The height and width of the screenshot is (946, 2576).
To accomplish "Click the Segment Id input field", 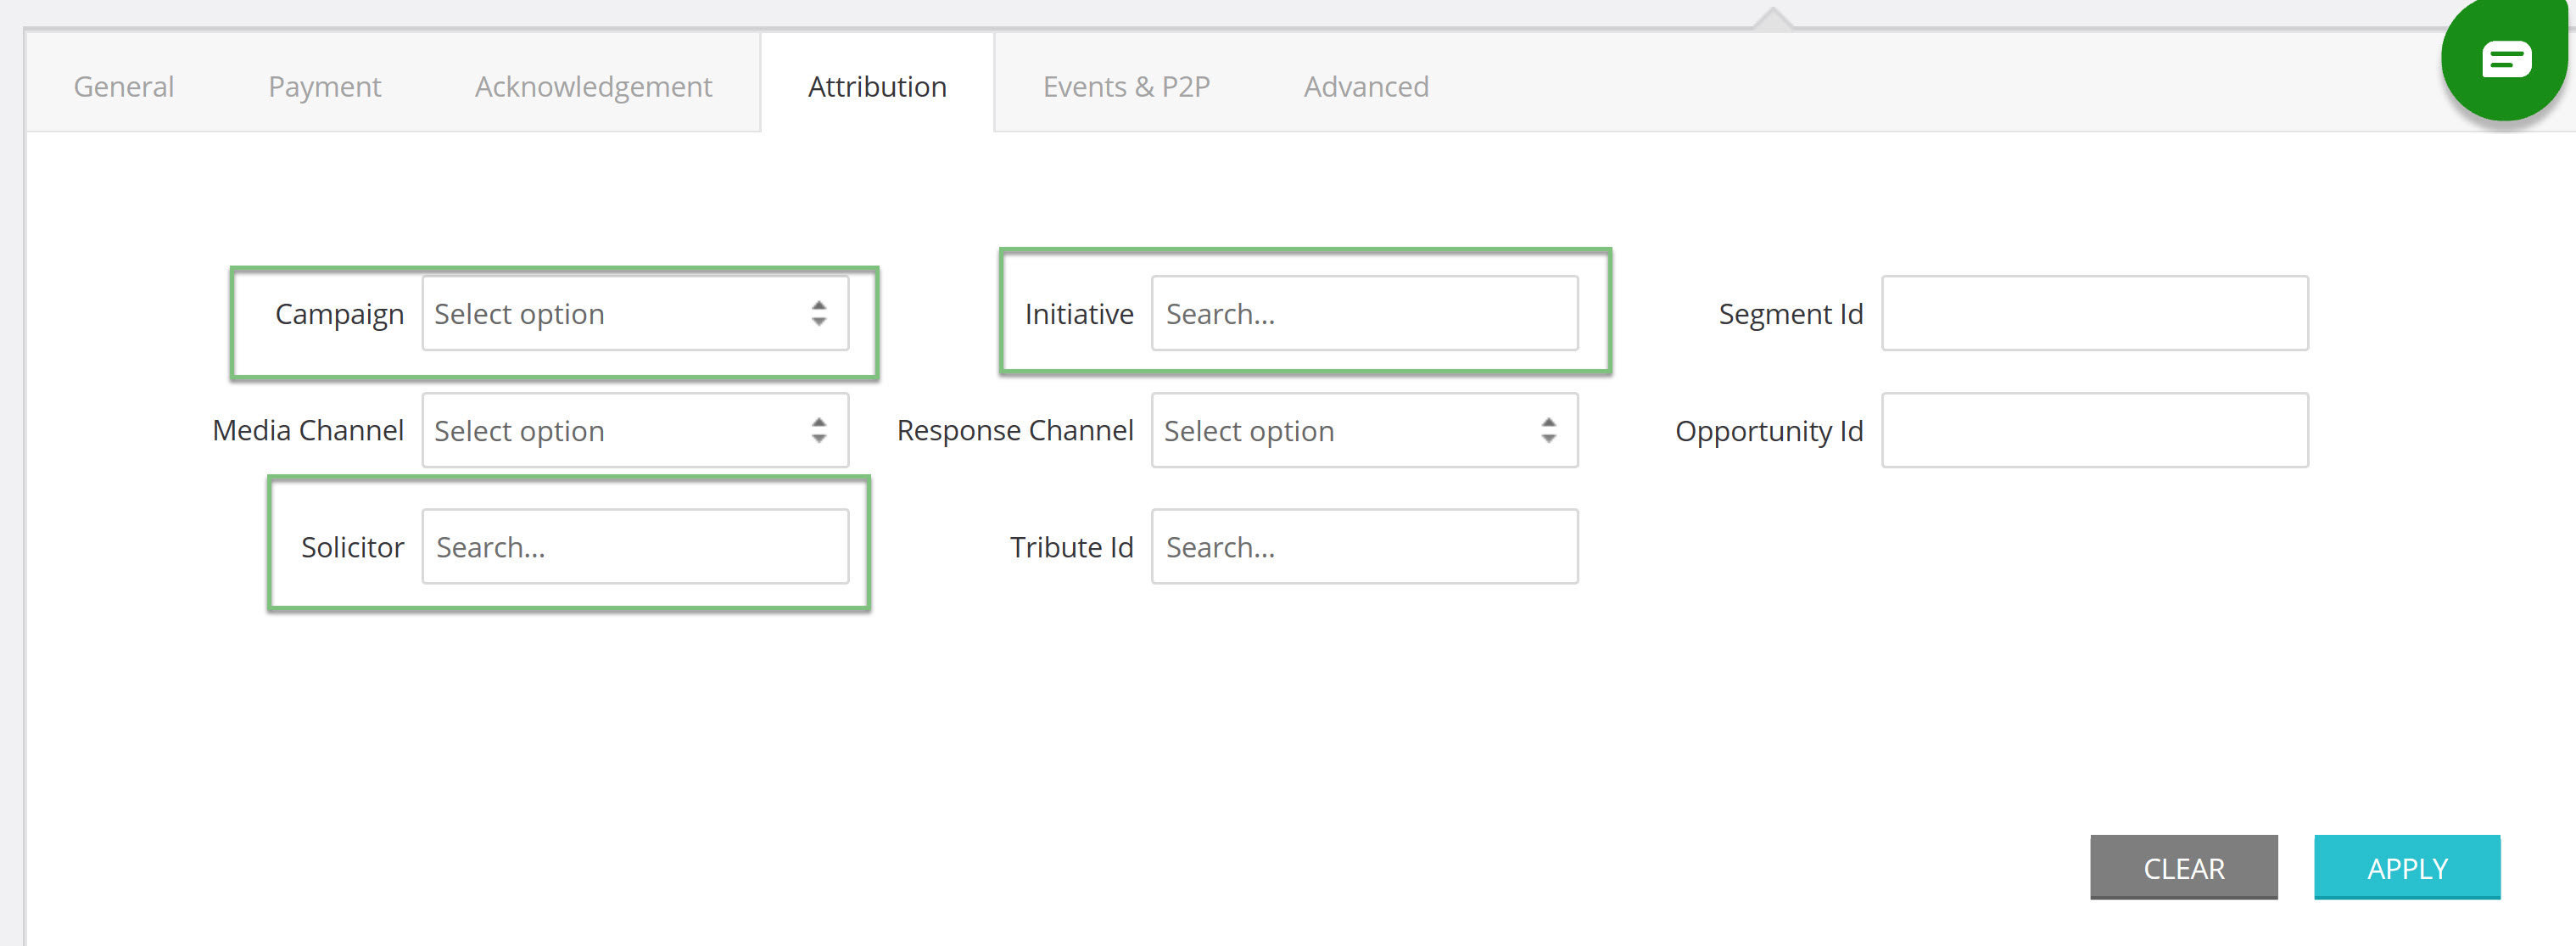I will click(x=2095, y=314).
